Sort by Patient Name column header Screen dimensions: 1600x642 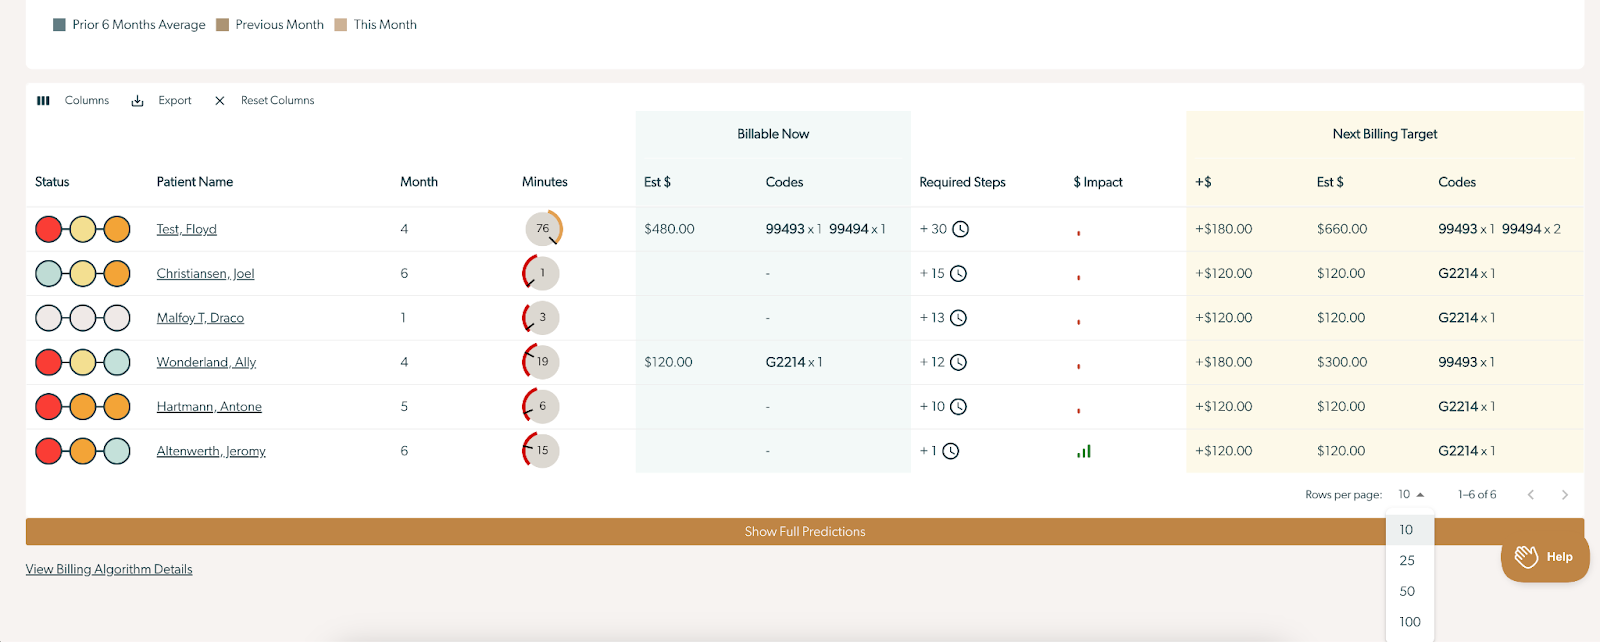195,182
